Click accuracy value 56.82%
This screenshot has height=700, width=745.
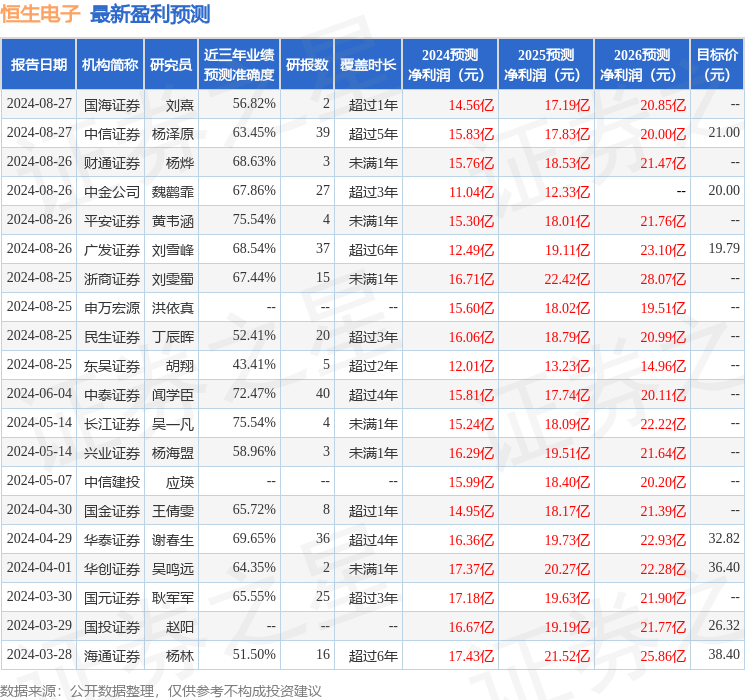(254, 104)
